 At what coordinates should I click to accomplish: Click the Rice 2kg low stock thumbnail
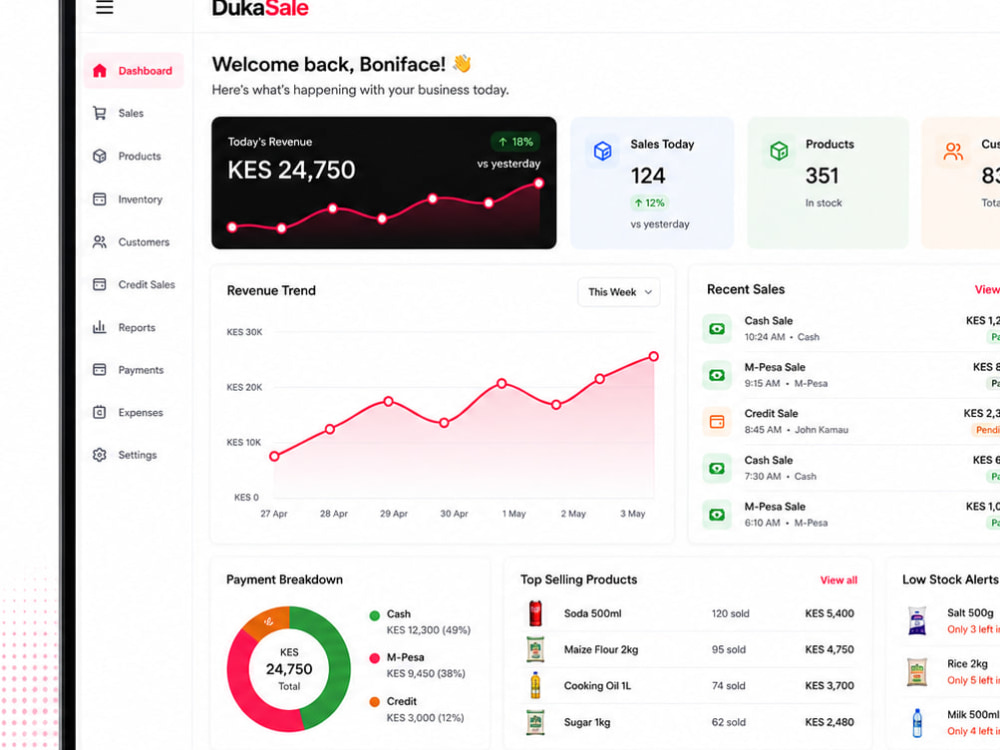[917, 672]
